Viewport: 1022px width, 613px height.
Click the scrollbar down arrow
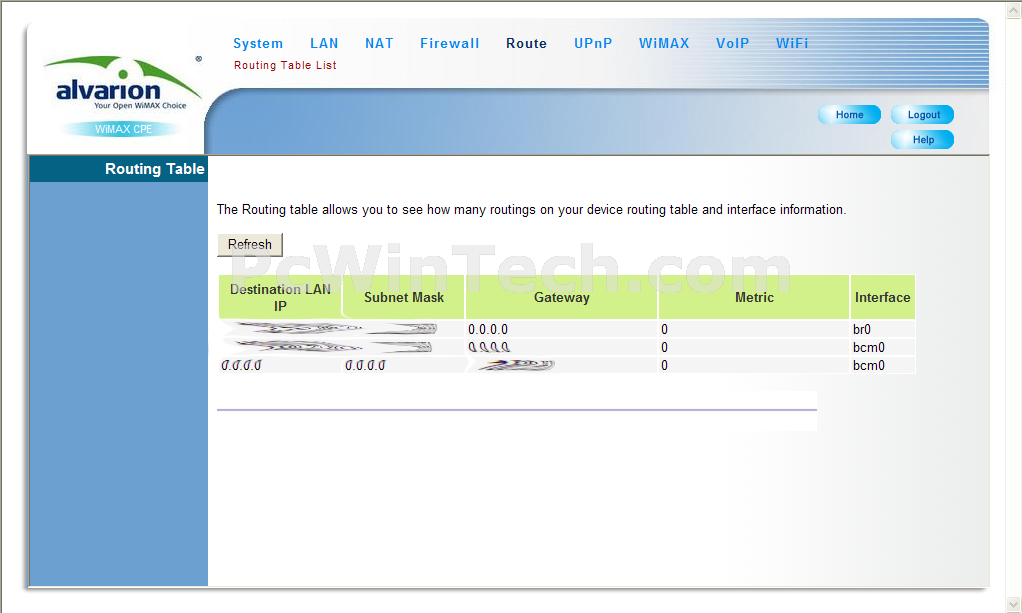[1014, 604]
